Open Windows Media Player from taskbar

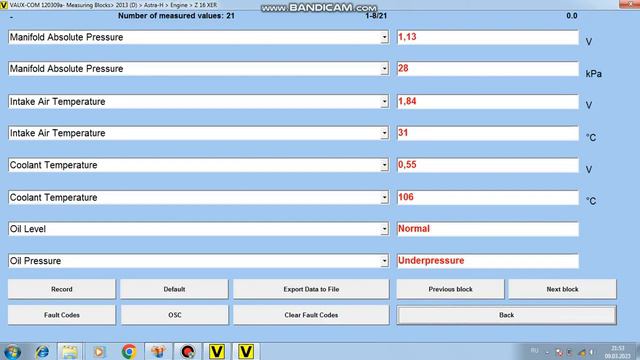99,352
